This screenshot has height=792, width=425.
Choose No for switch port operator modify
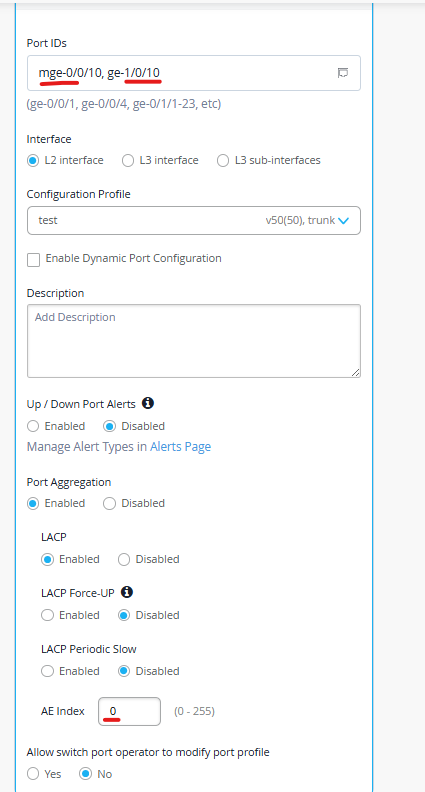[x=86, y=774]
